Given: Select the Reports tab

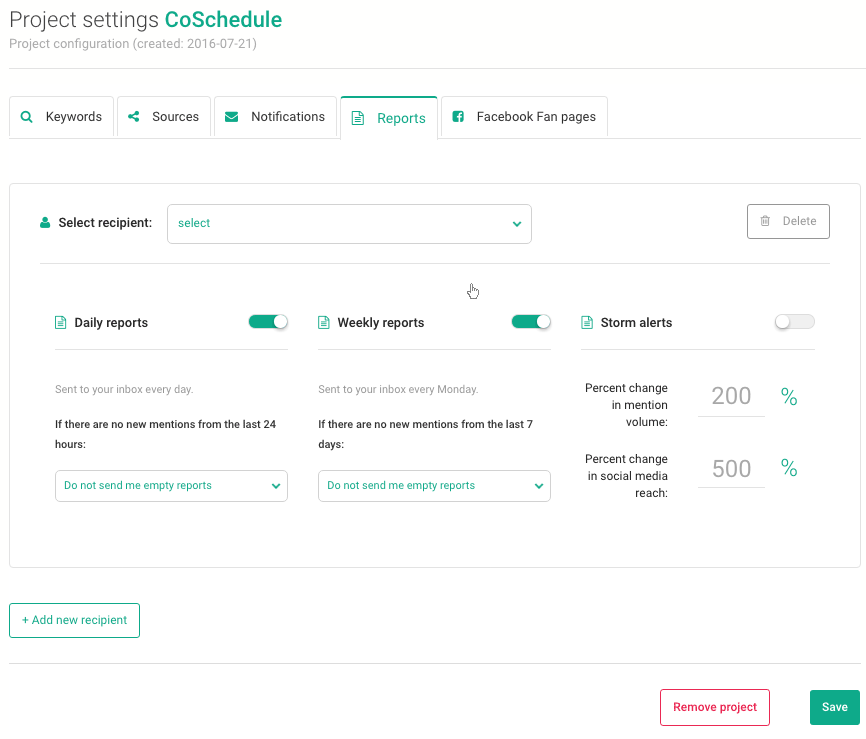Looking at the screenshot, I should coord(389,118).
